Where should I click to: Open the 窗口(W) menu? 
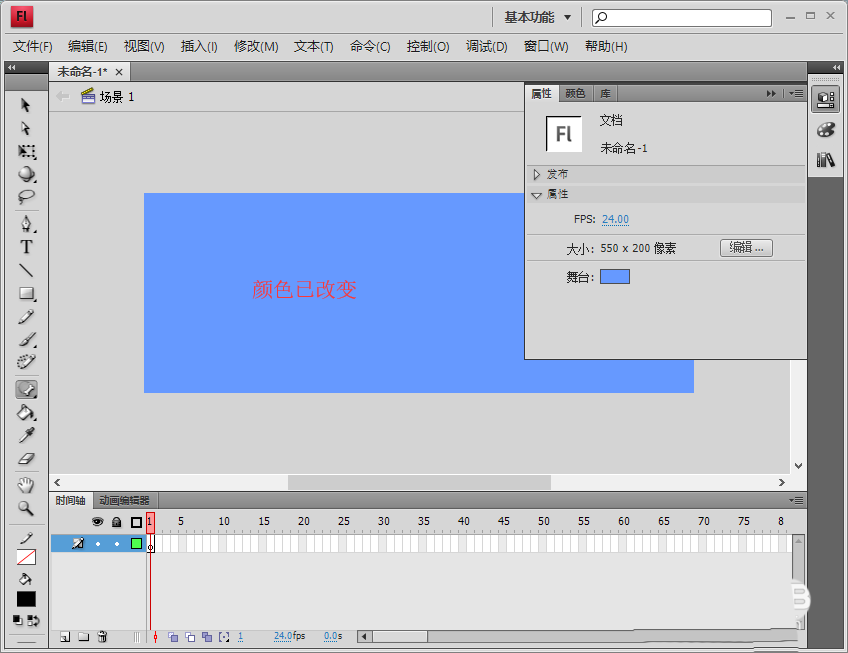[546, 47]
